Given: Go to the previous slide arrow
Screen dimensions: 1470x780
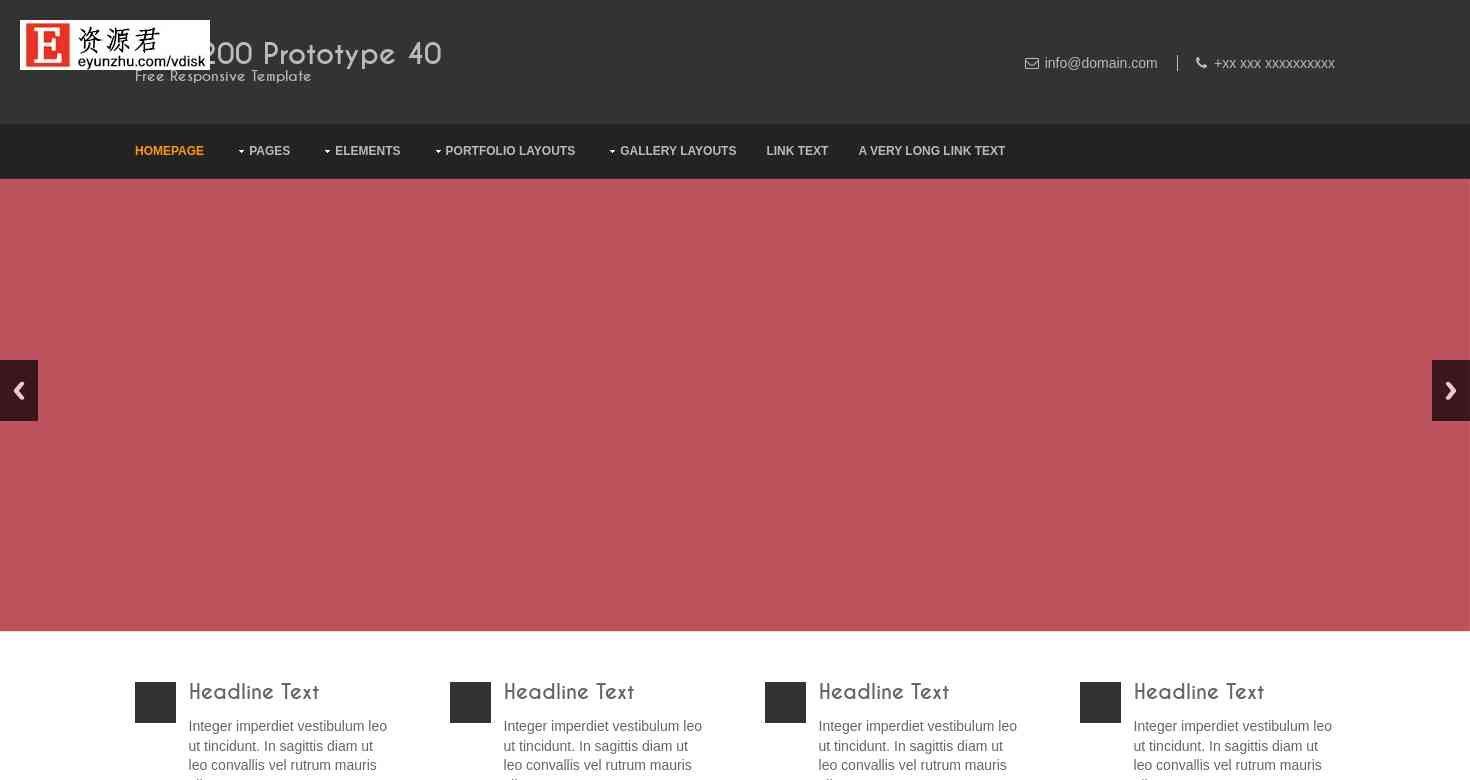Looking at the screenshot, I should 18,390.
